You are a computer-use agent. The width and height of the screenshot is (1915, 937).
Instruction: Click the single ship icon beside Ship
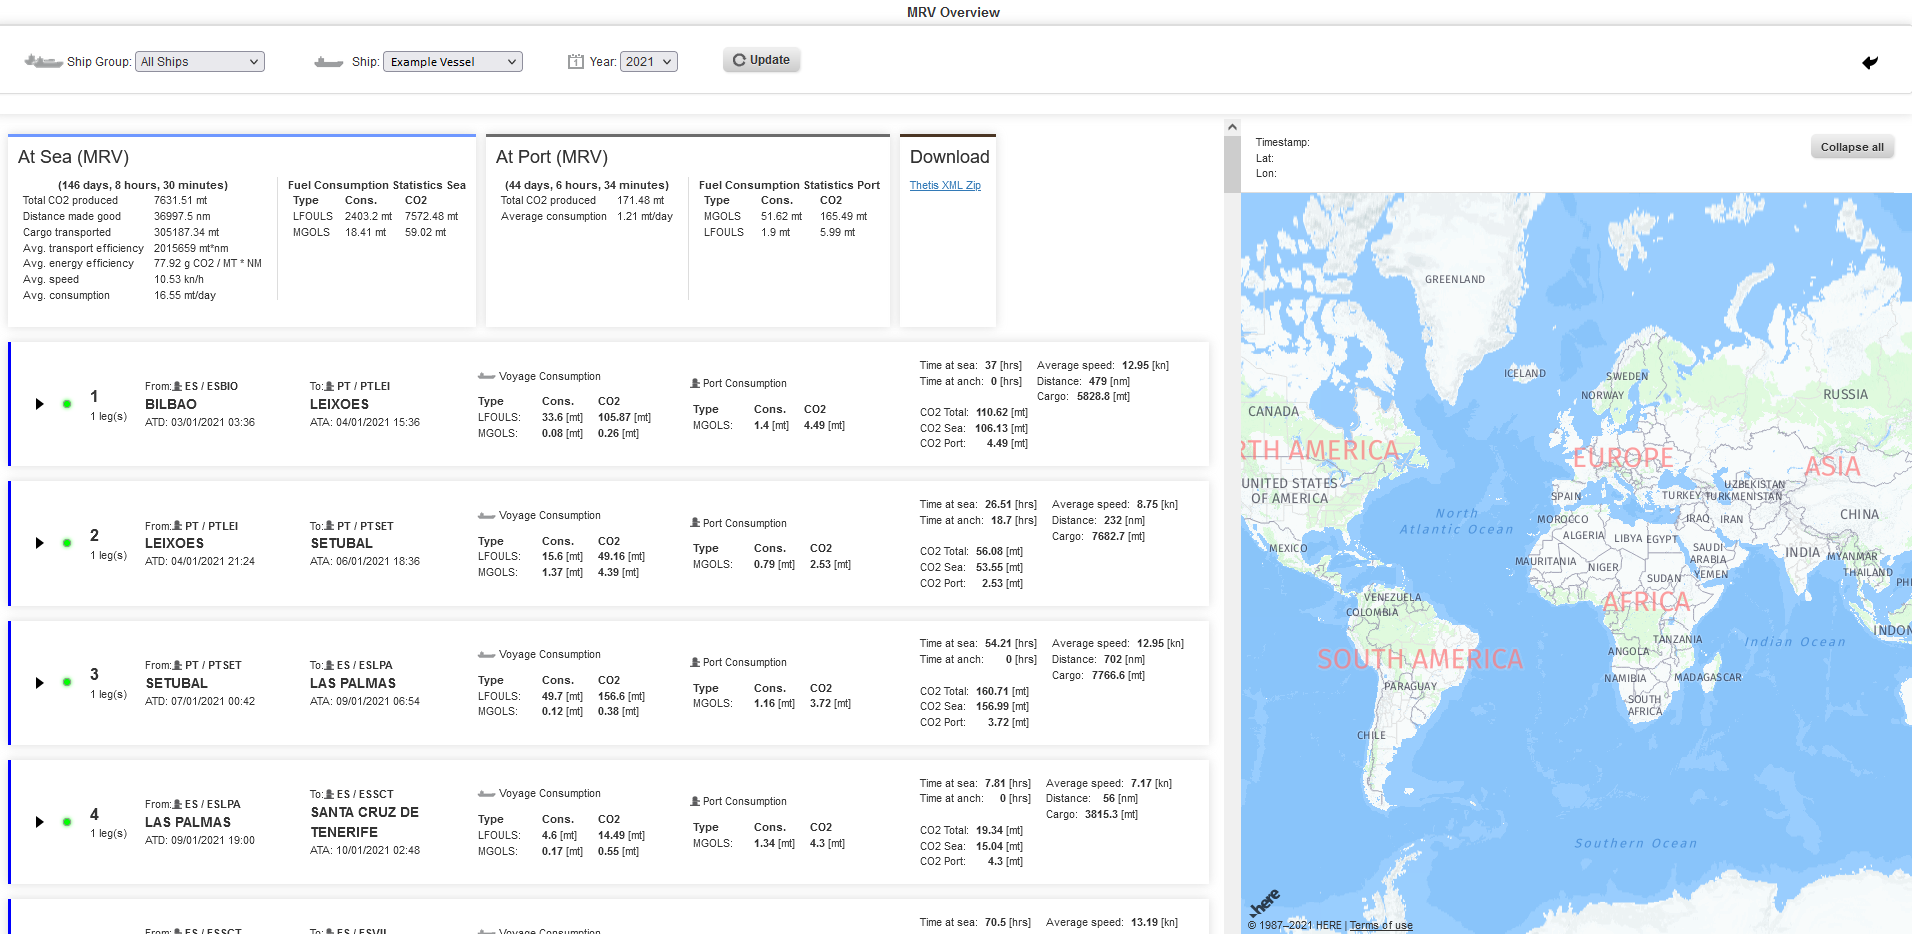(x=329, y=62)
